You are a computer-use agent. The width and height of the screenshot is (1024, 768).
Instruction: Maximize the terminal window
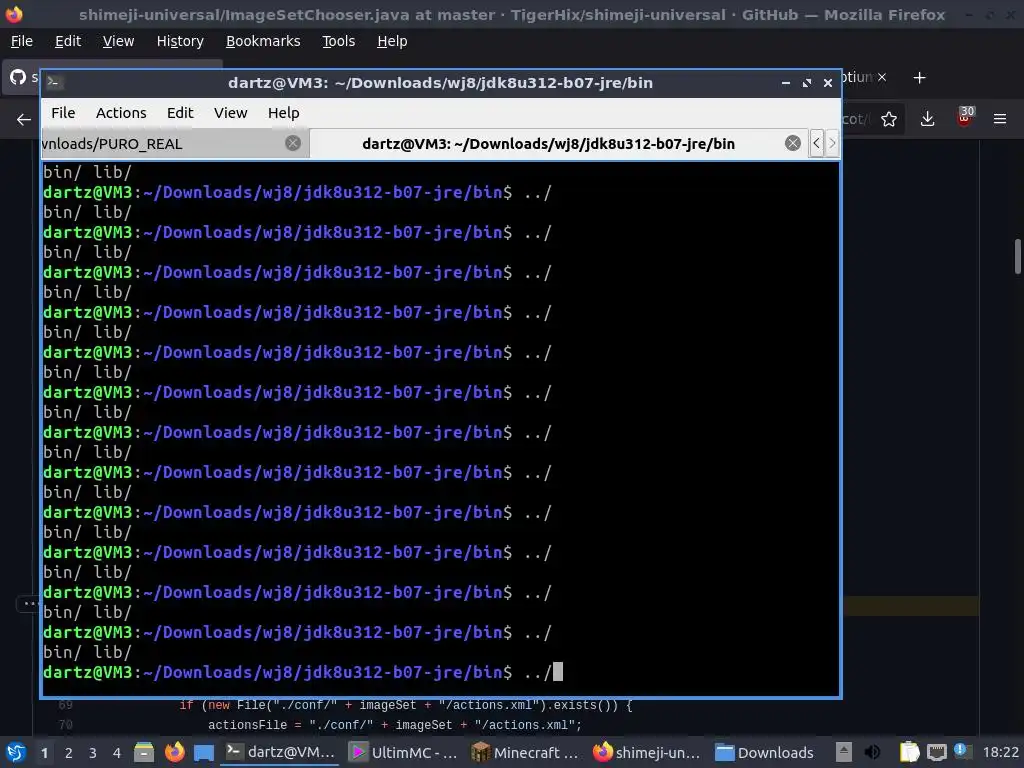807,83
